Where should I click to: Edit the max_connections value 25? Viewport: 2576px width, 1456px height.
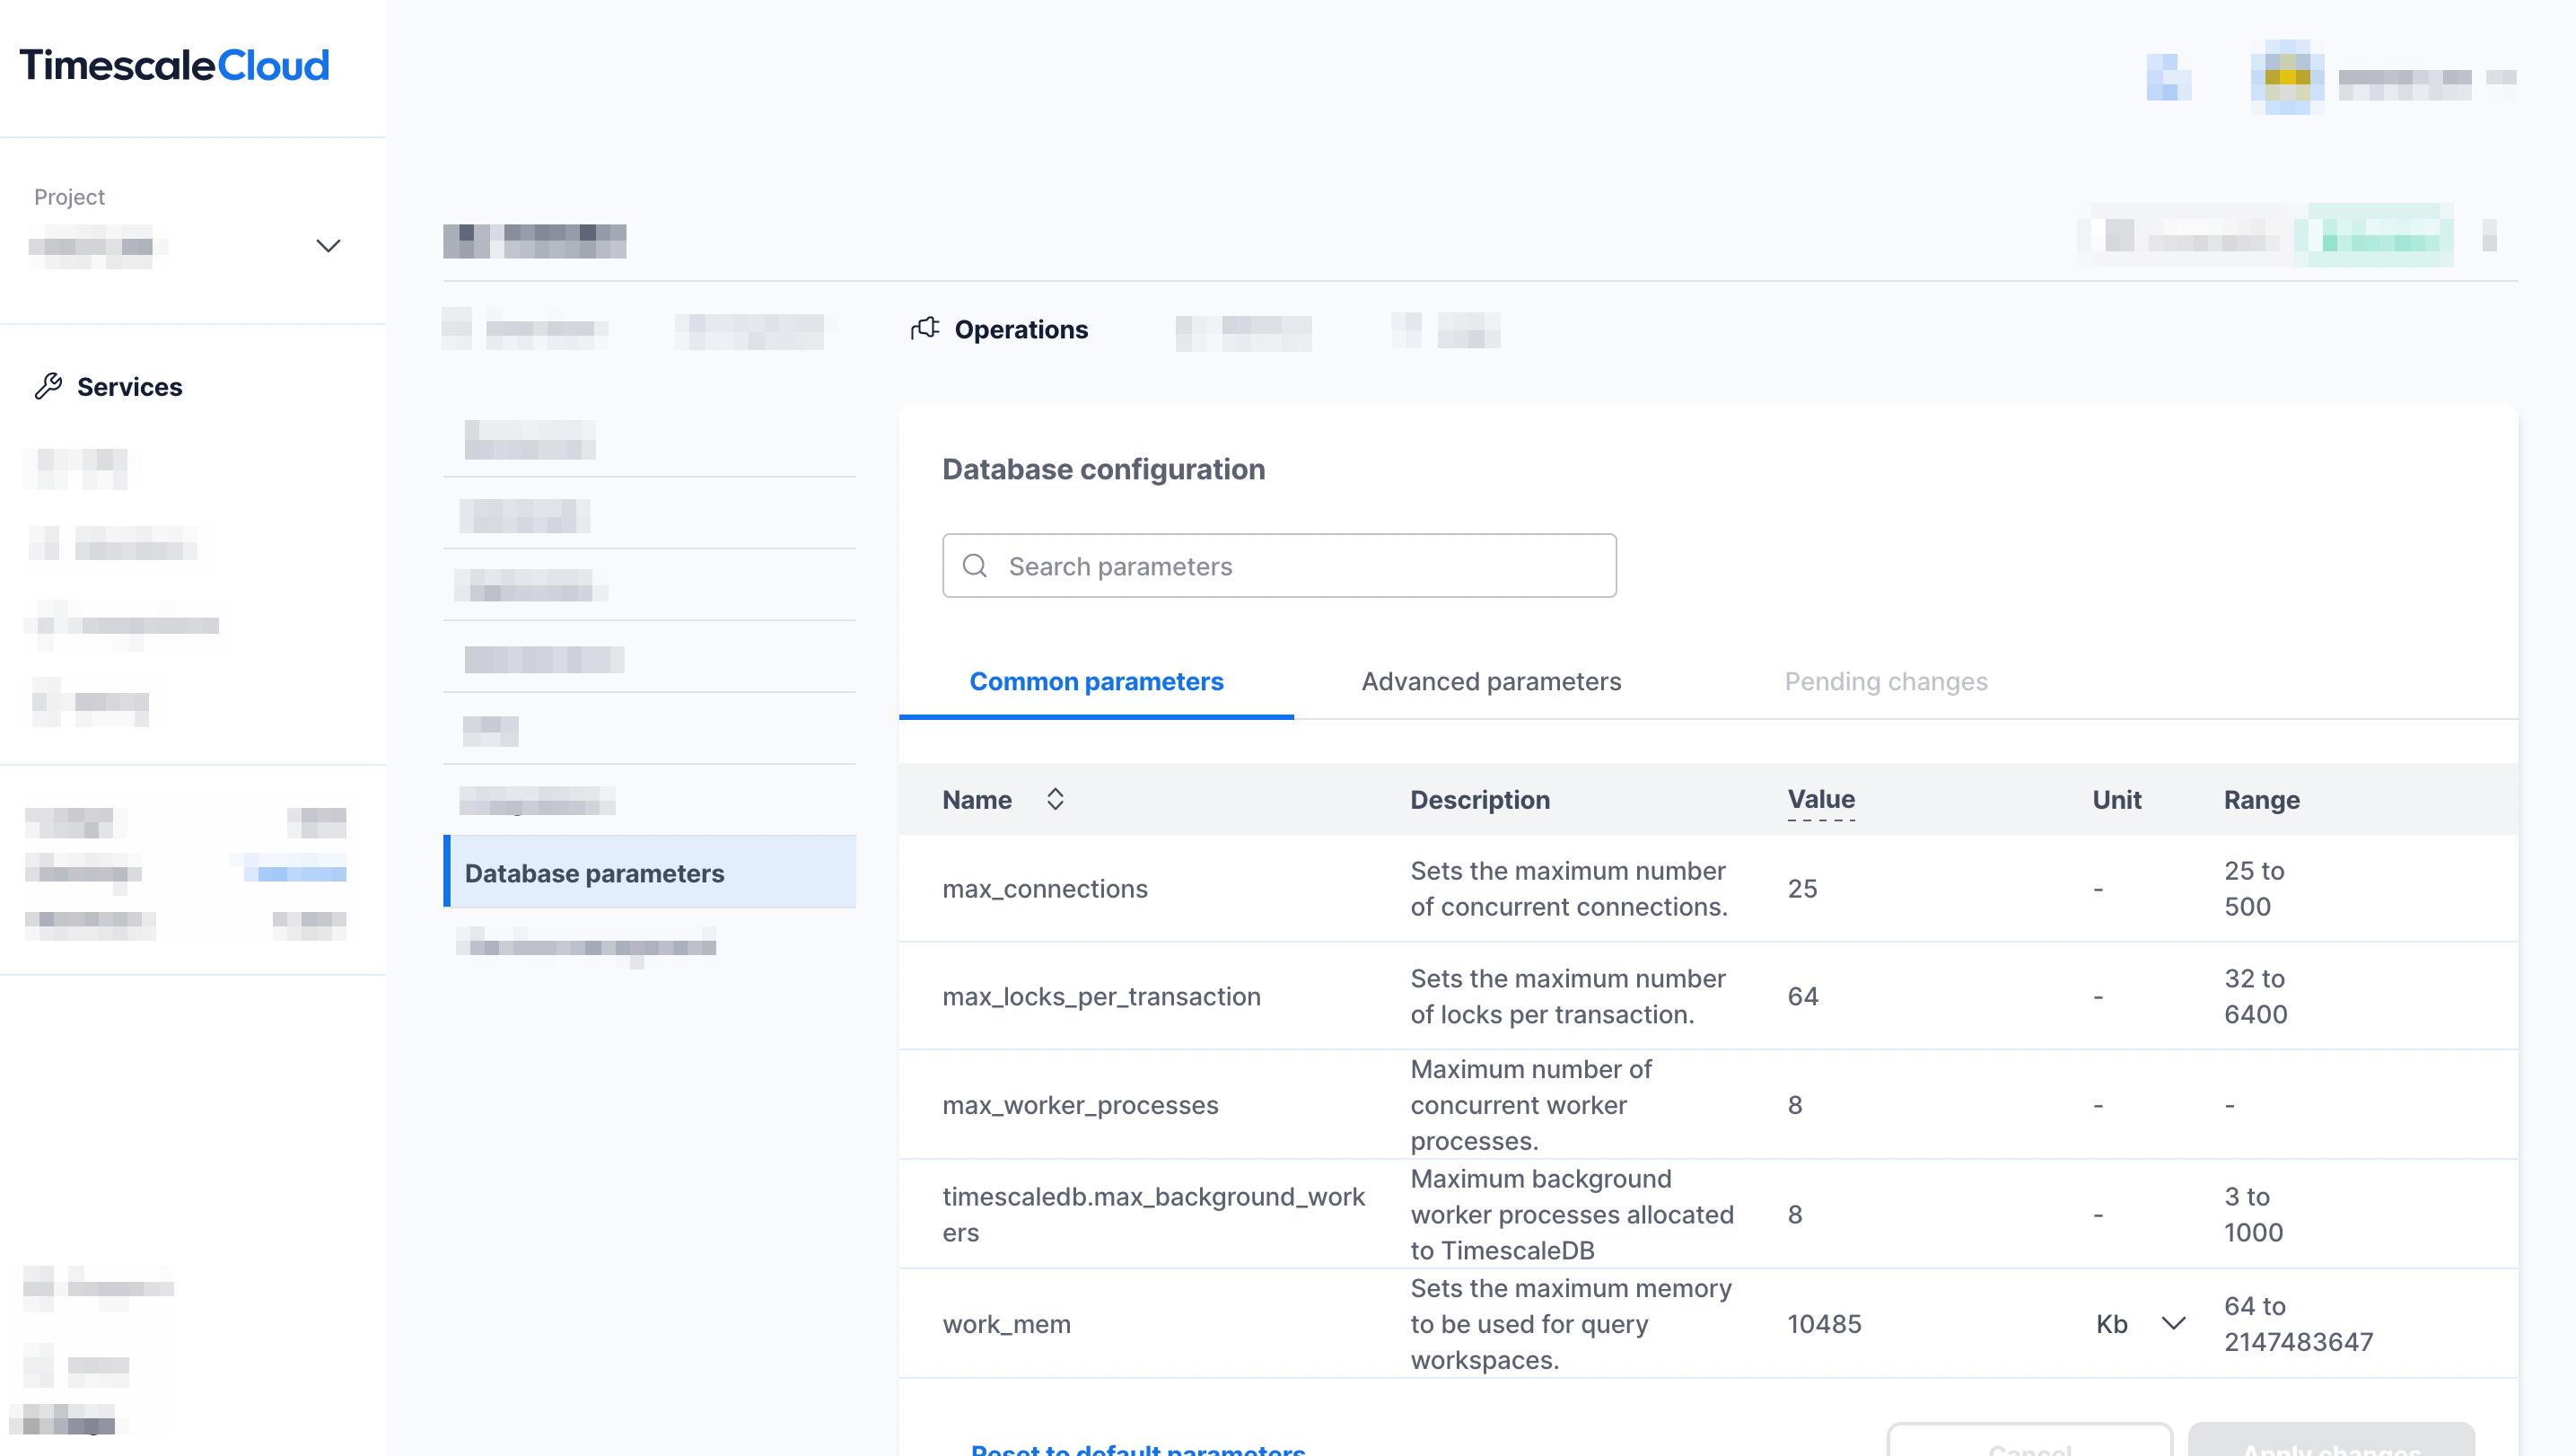tap(1802, 888)
